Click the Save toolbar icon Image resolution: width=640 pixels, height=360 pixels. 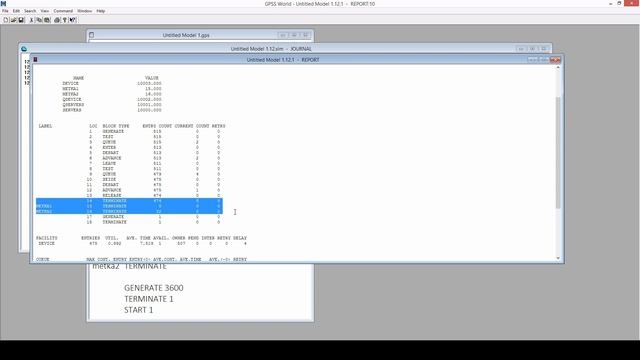tap(21, 20)
